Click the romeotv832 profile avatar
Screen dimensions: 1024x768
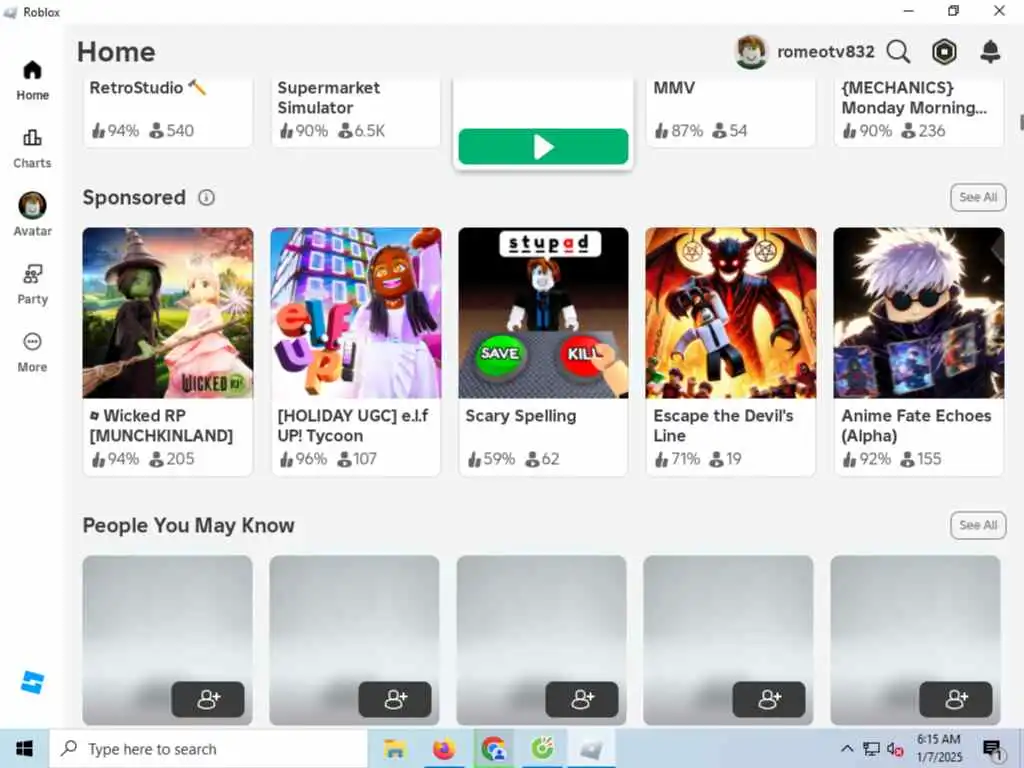[751, 52]
